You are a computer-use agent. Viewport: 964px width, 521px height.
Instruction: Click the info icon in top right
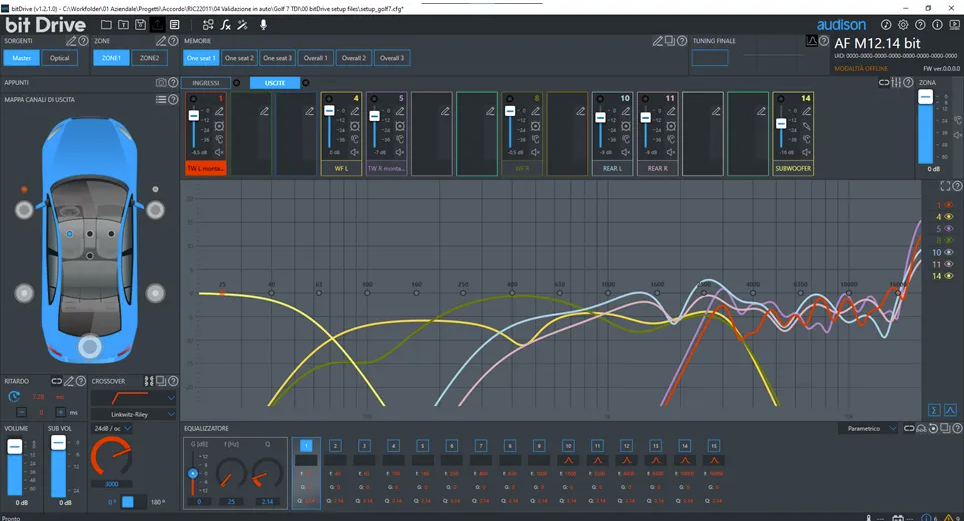[x=938, y=25]
